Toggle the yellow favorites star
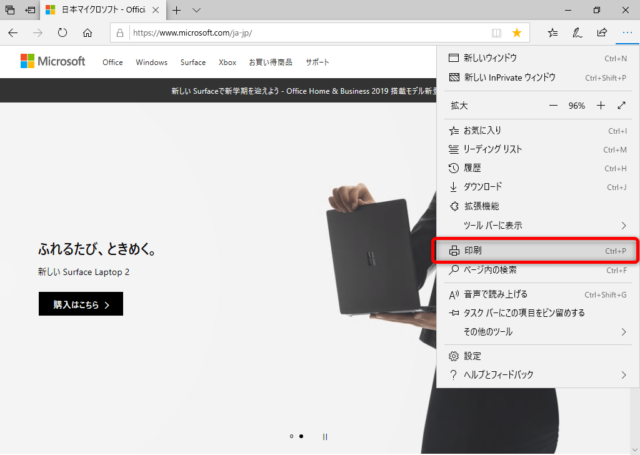This screenshot has width=640, height=455. point(517,33)
